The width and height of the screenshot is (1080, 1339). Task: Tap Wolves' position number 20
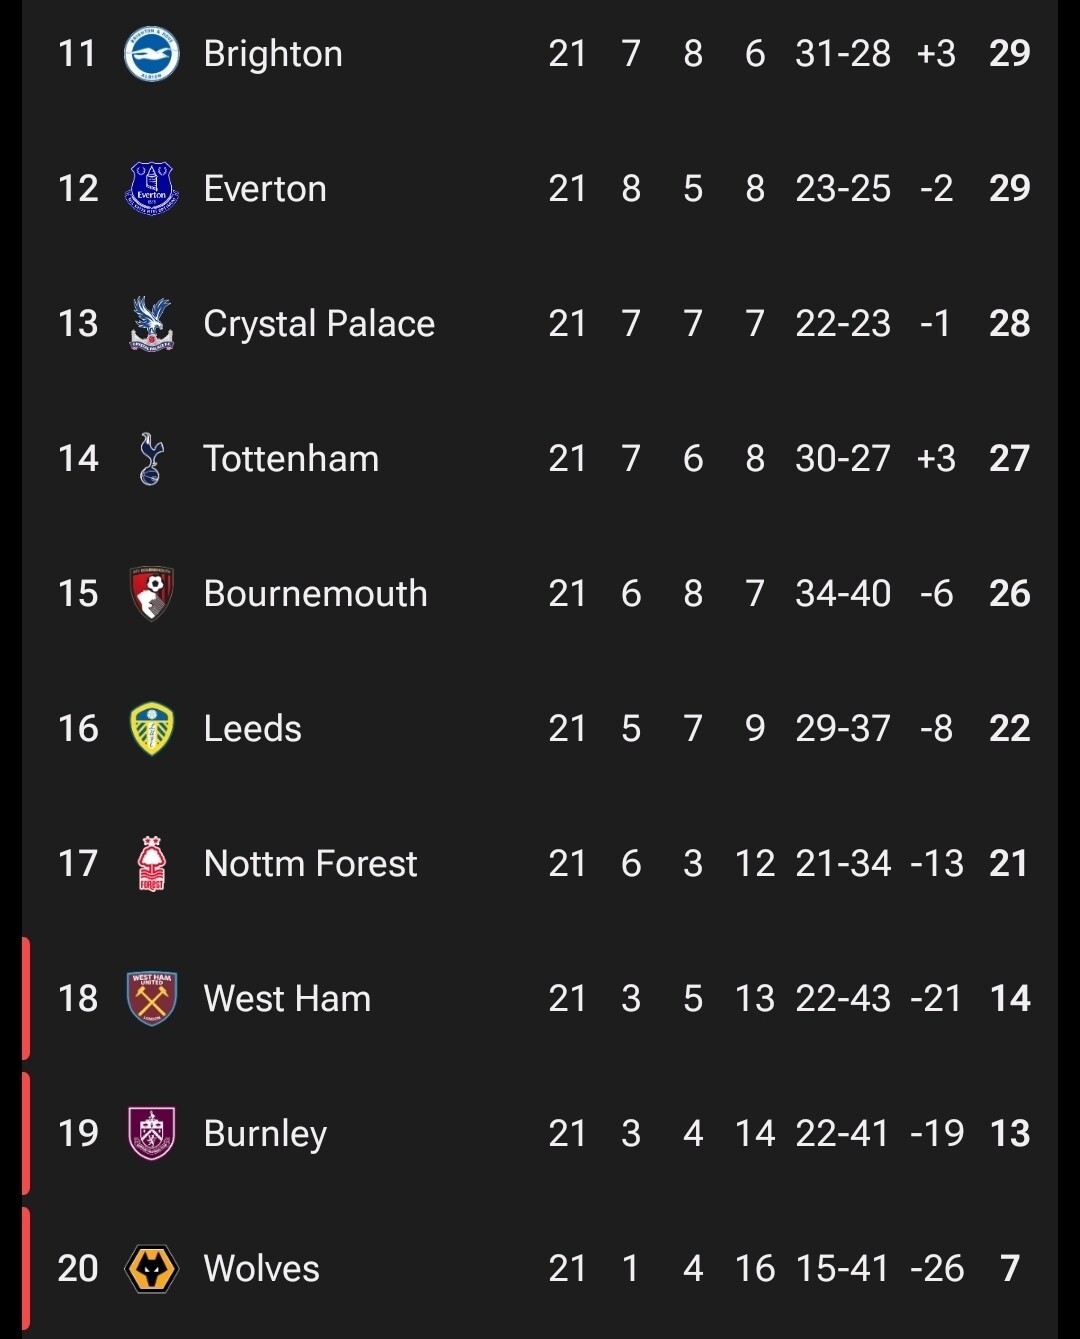pos(78,1268)
